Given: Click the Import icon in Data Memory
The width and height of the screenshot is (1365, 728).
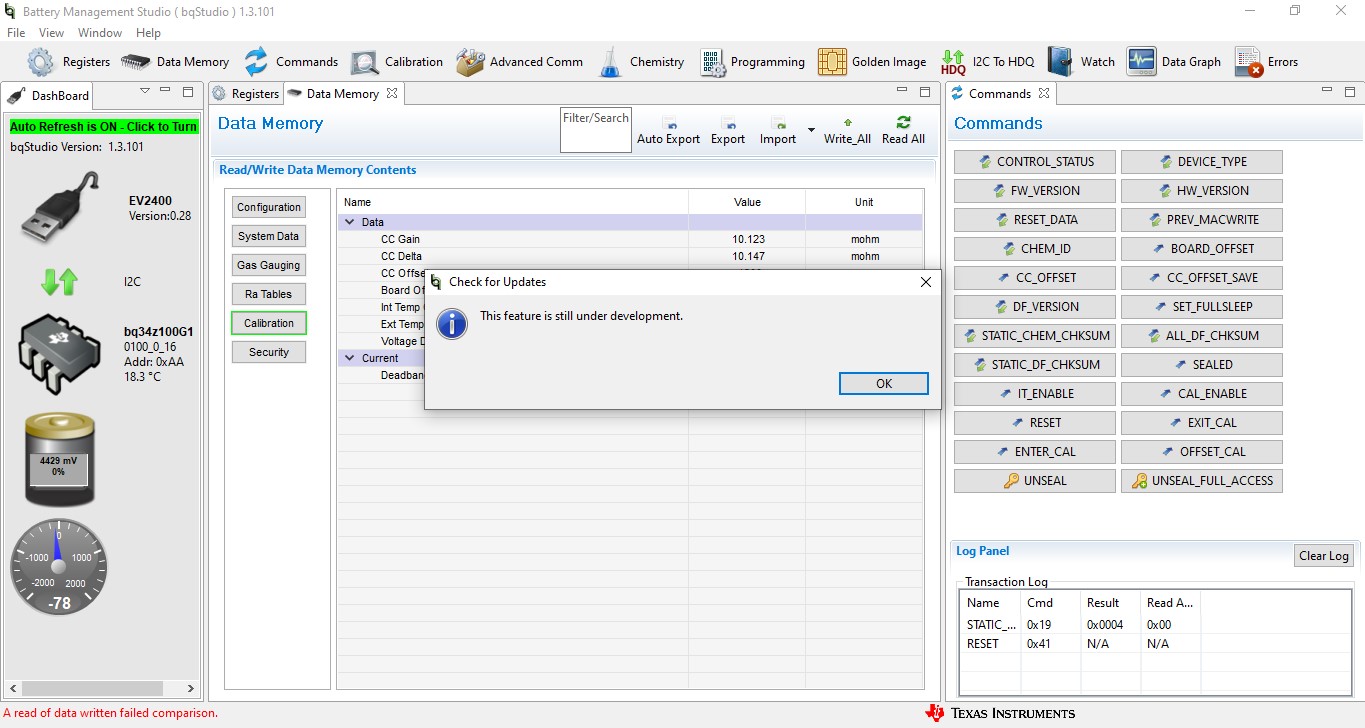Looking at the screenshot, I should pyautogui.click(x=777, y=123).
